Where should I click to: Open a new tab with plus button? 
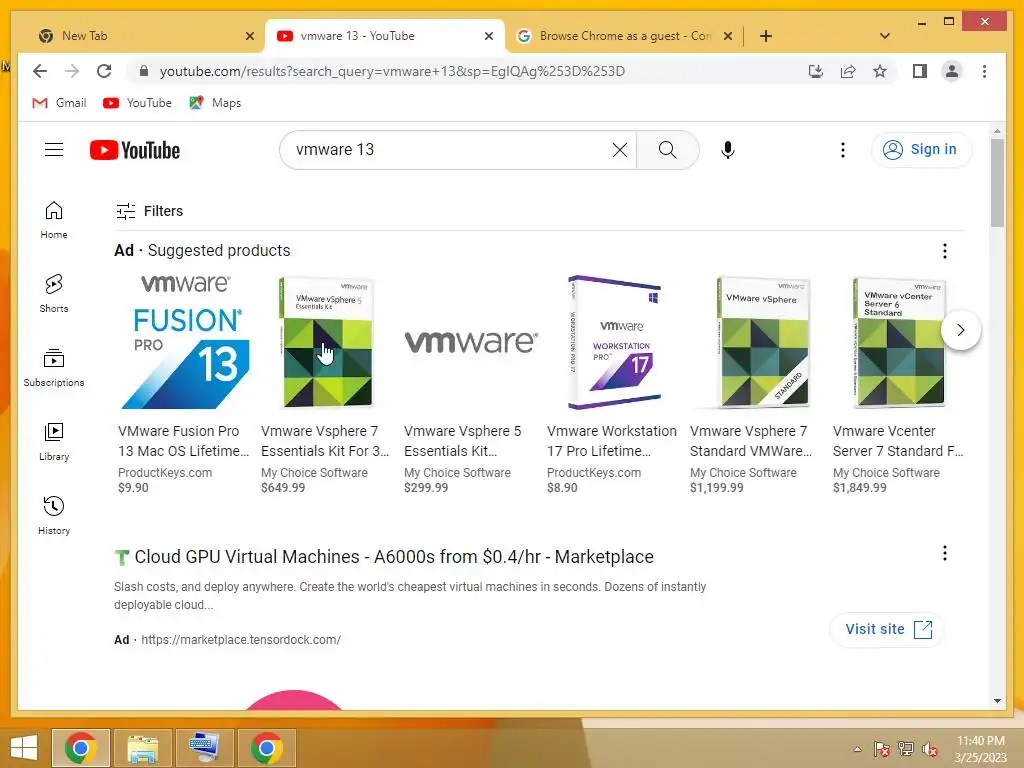[x=766, y=36]
